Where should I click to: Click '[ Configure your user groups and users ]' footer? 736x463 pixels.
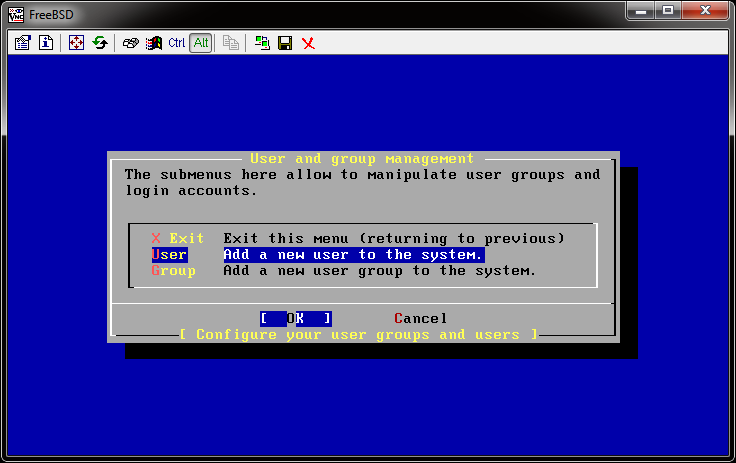[359, 335]
